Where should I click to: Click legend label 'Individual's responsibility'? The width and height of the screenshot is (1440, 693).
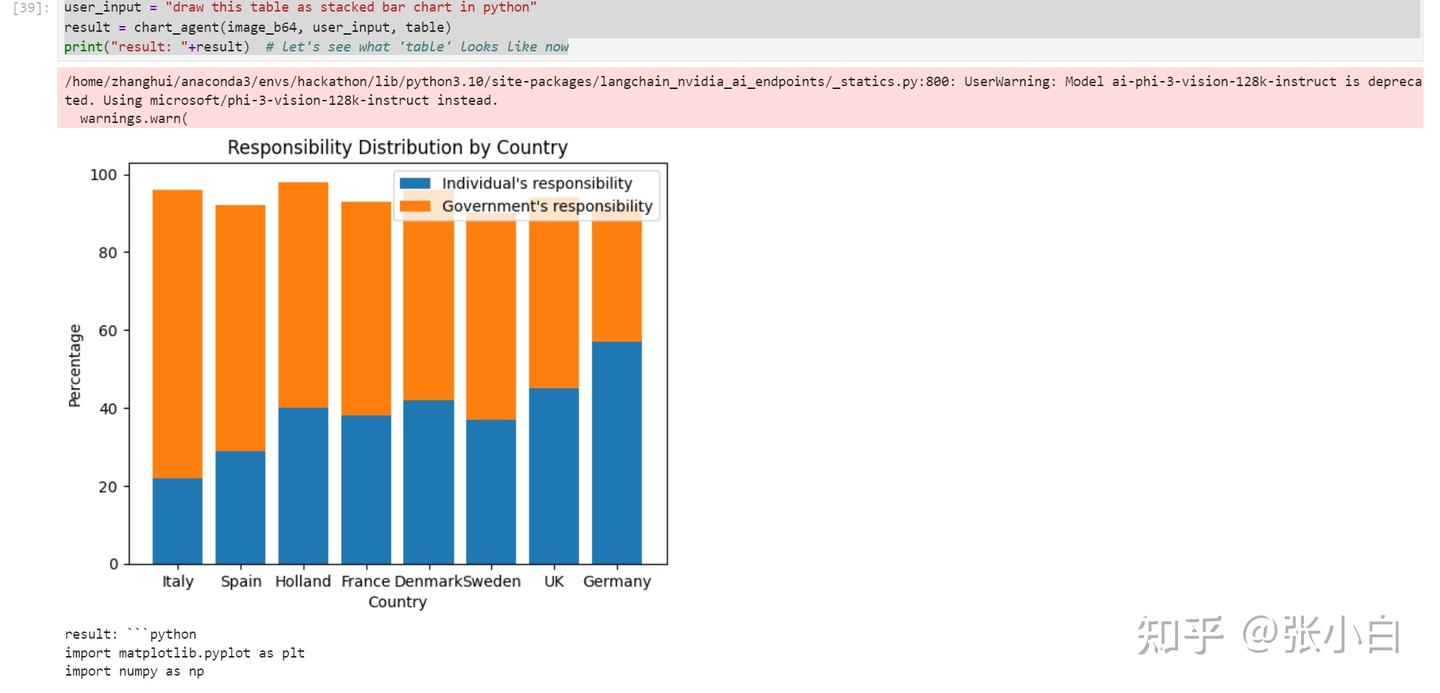(x=537, y=184)
